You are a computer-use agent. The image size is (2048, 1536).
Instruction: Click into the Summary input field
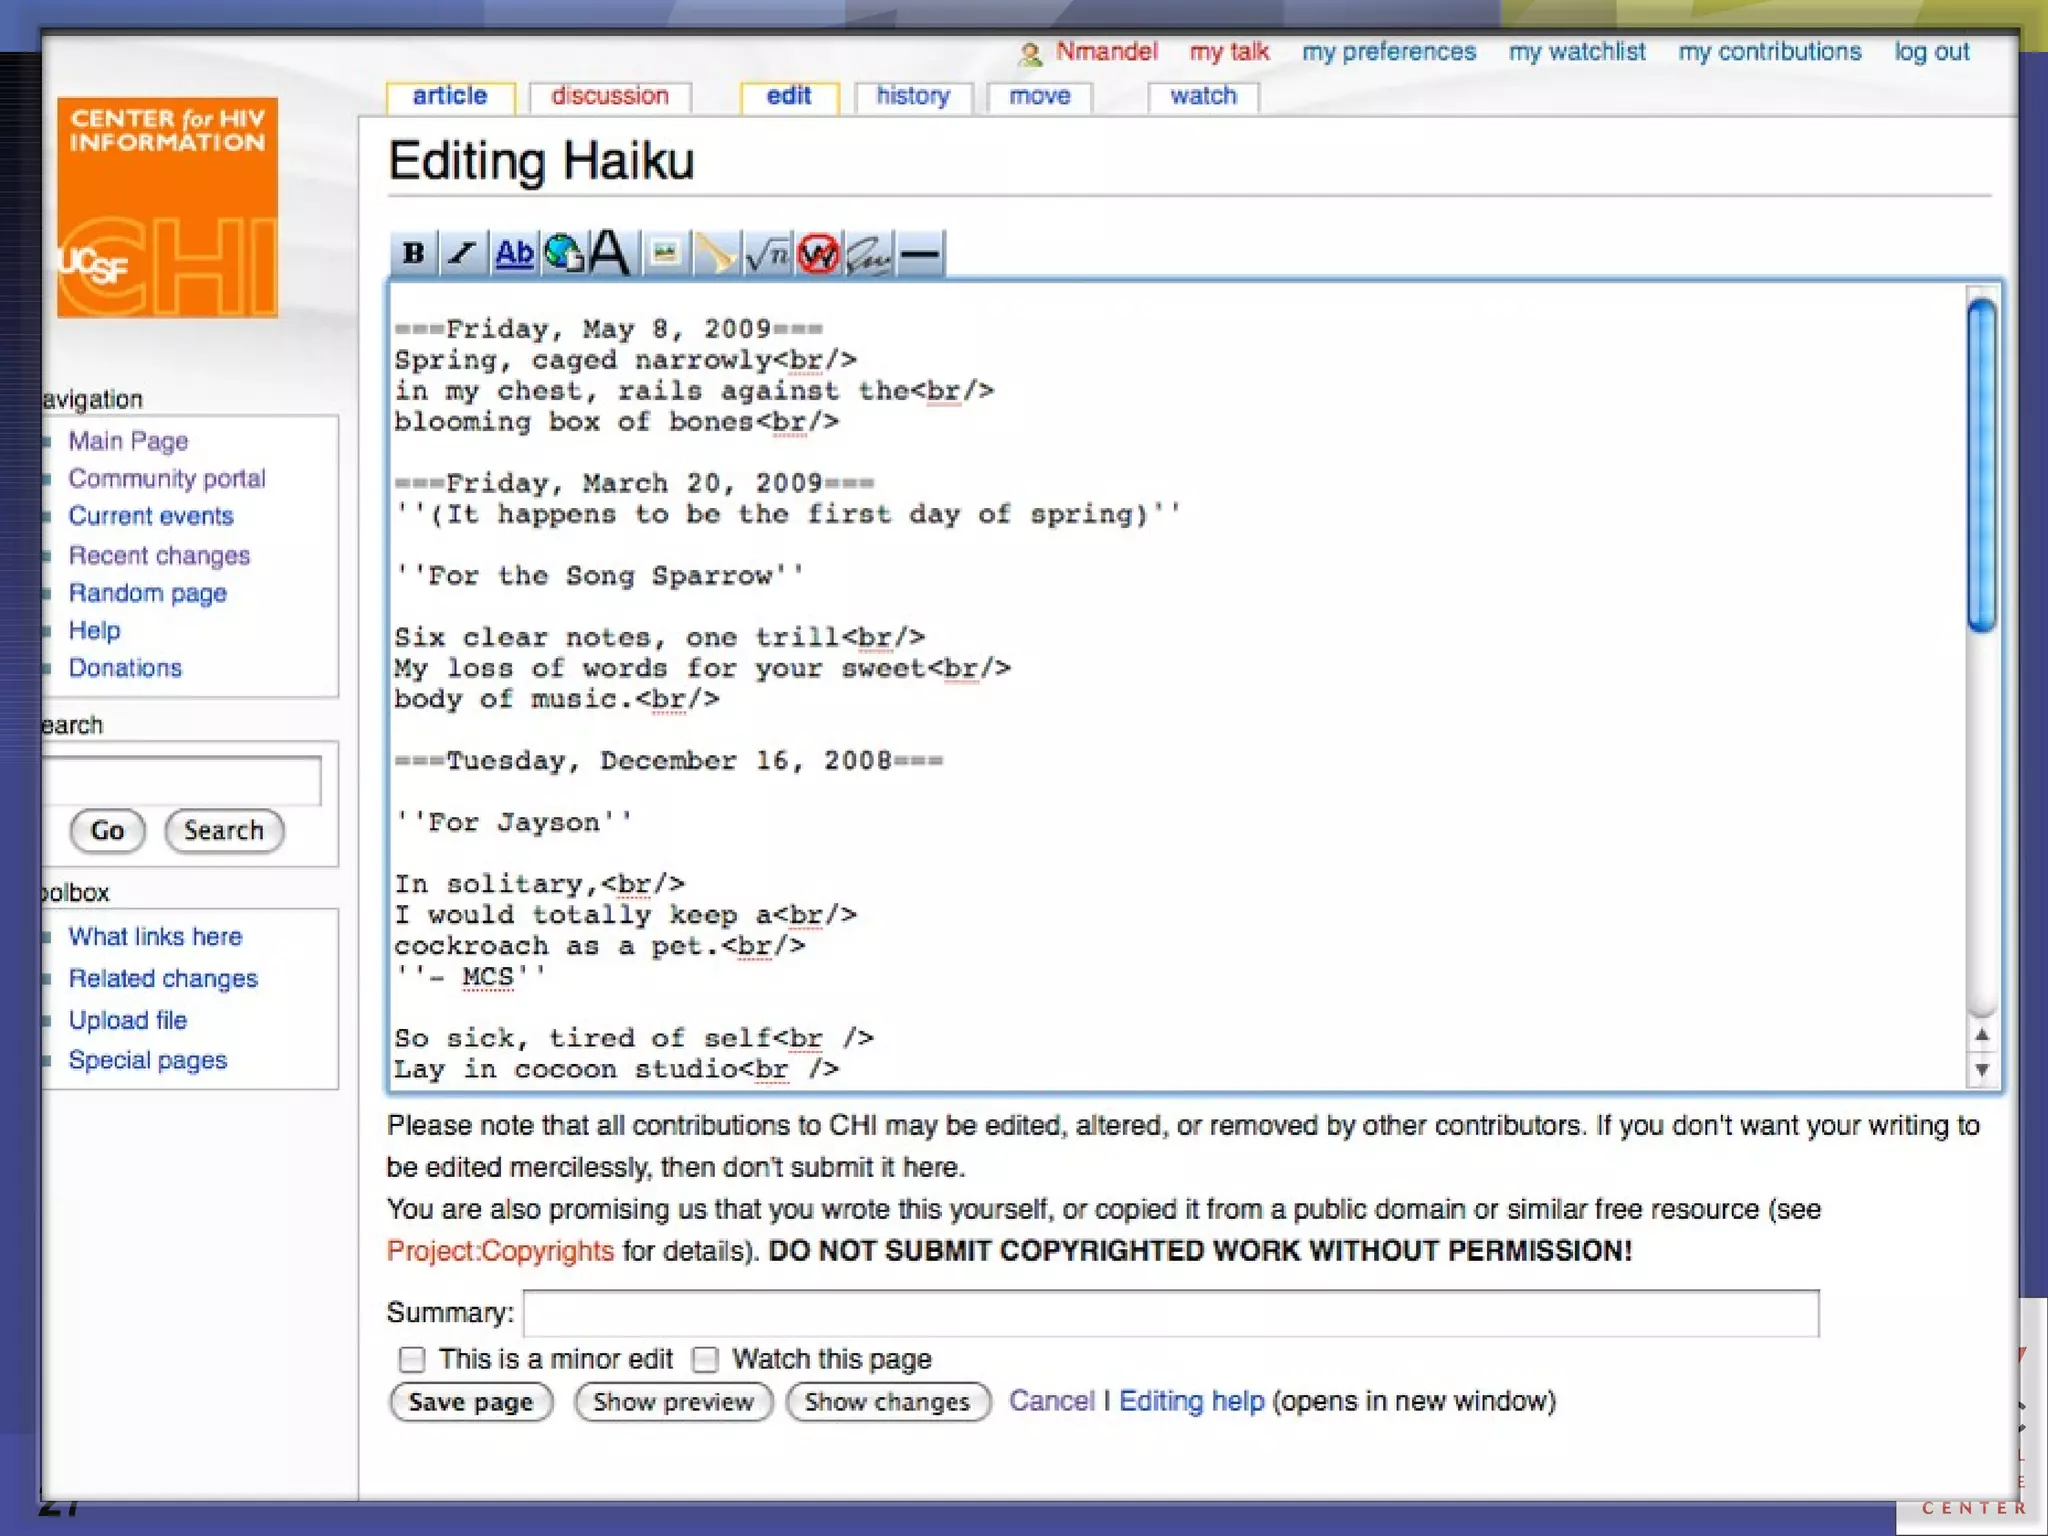(1170, 1313)
